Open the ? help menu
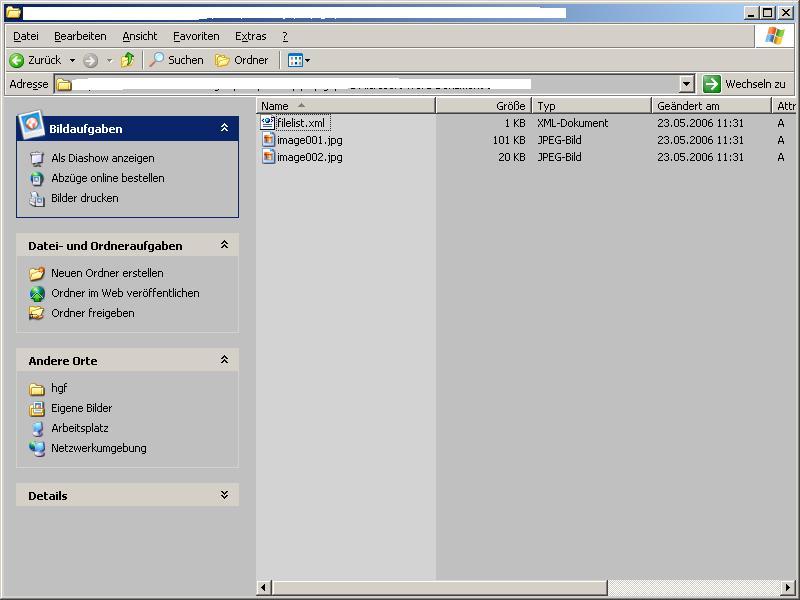800x600 pixels. [285, 36]
